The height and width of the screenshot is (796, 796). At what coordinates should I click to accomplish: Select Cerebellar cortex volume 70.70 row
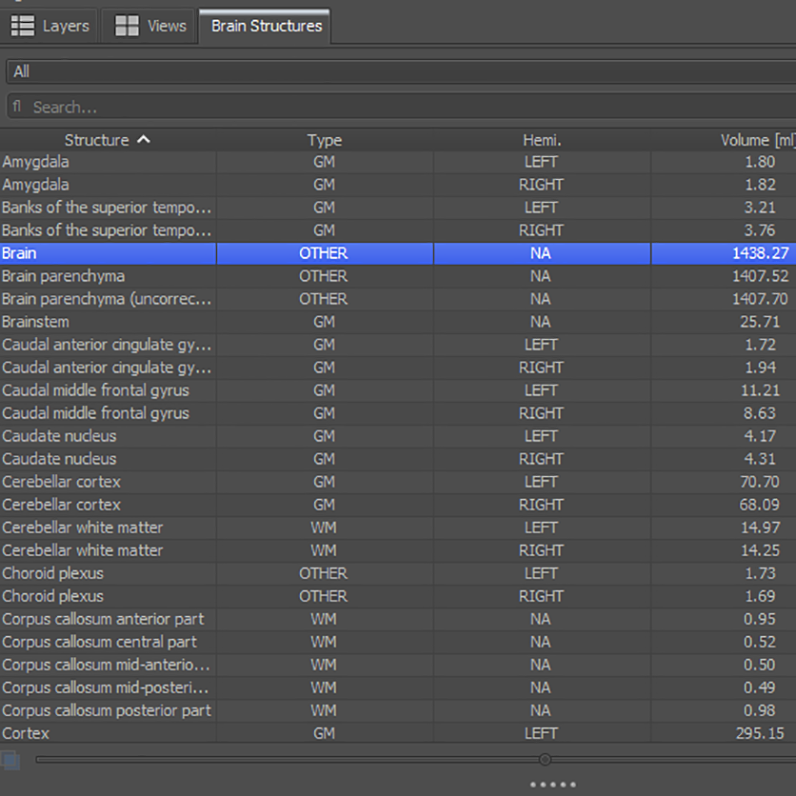pyautogui.click(x=398, y=482)
